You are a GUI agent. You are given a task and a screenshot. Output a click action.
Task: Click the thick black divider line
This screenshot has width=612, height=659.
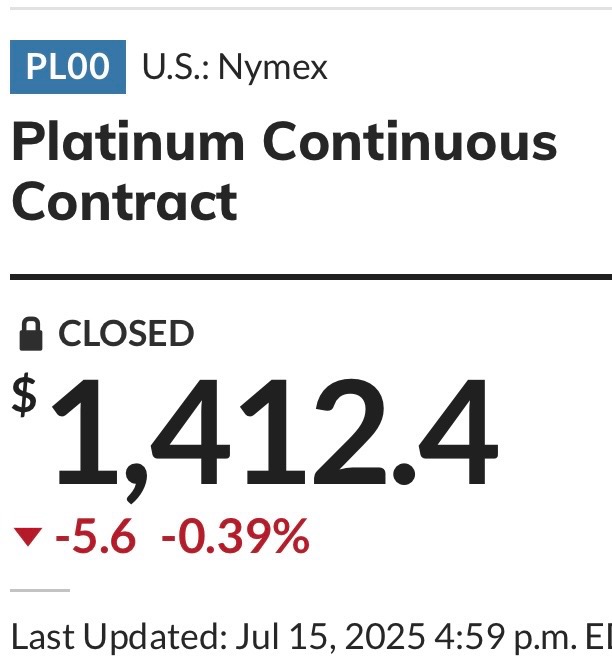[x=311, y=277]
